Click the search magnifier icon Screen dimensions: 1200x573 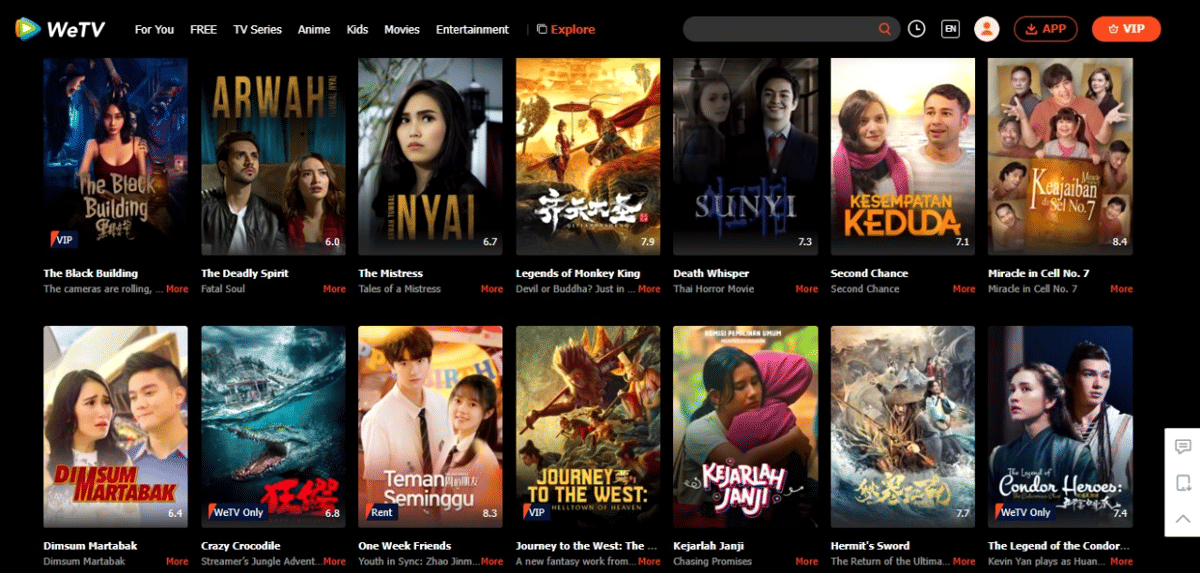coord(884,29)
